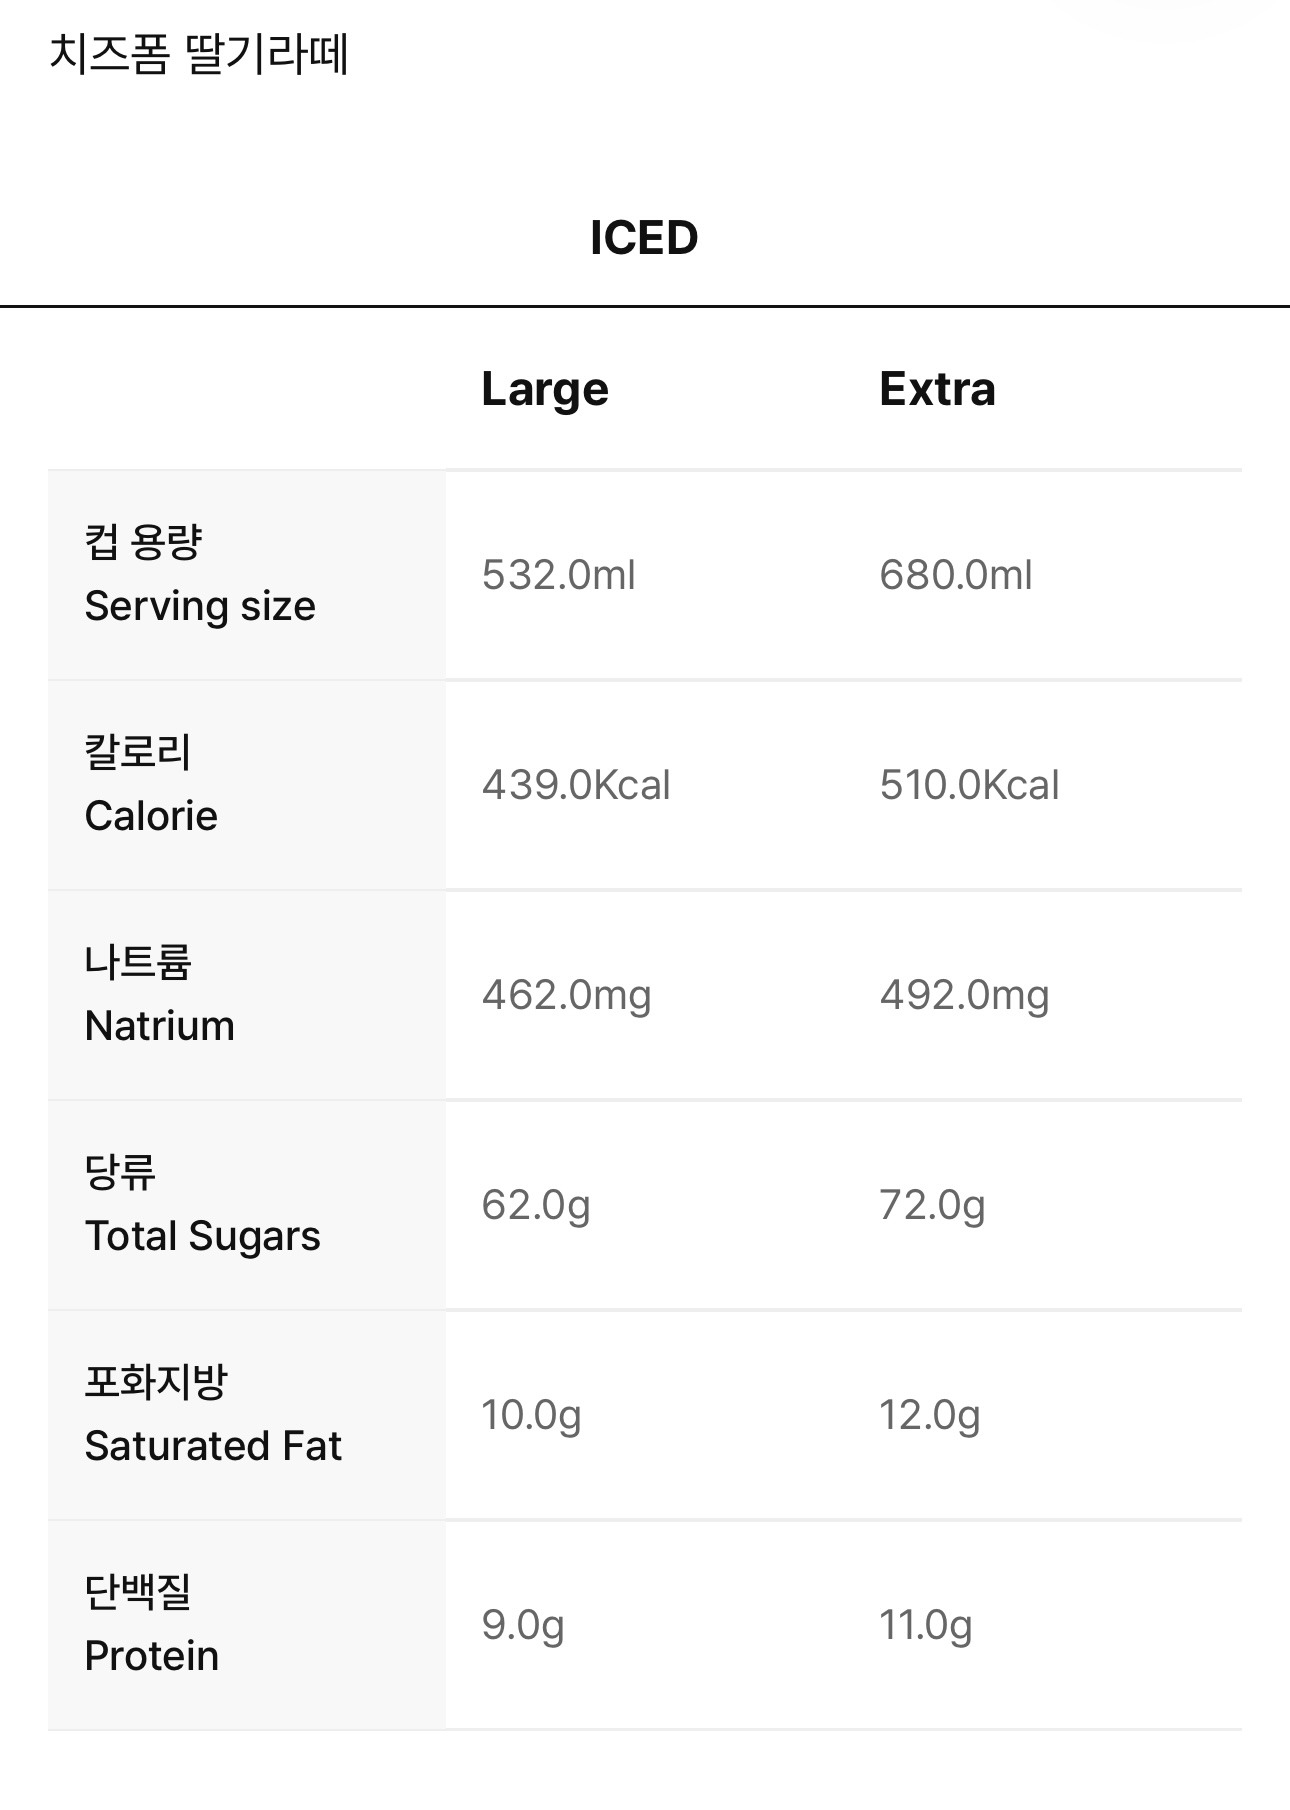The width and height of the screenshot is (1290, 1810).
Task: Click the 462.0mg natrium value
Action: pos(566,996)
